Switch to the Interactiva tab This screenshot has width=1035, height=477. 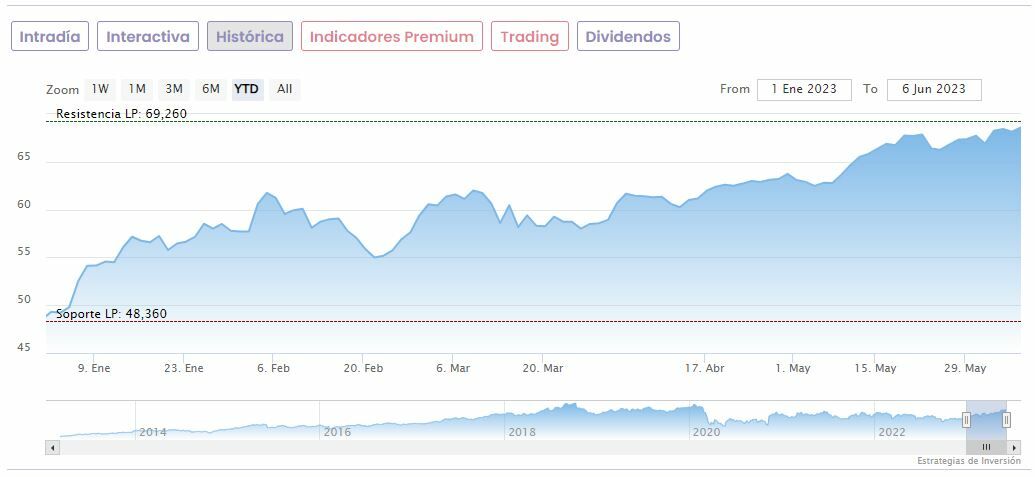[x=148, y=37]
